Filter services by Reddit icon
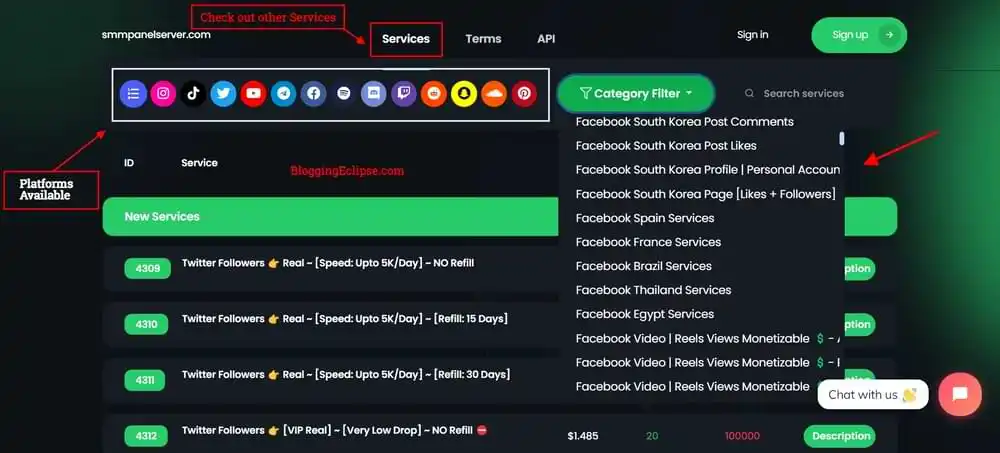This screenshot has height=453, width=1000. [x=434, y=94]
